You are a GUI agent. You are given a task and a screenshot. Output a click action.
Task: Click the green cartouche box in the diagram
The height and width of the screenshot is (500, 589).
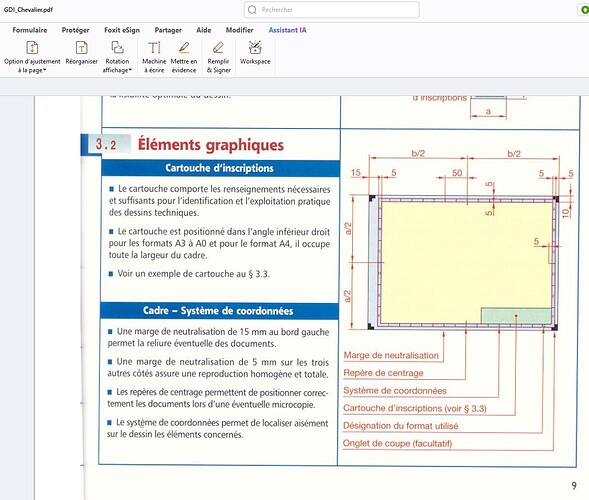tap(516, 316)
